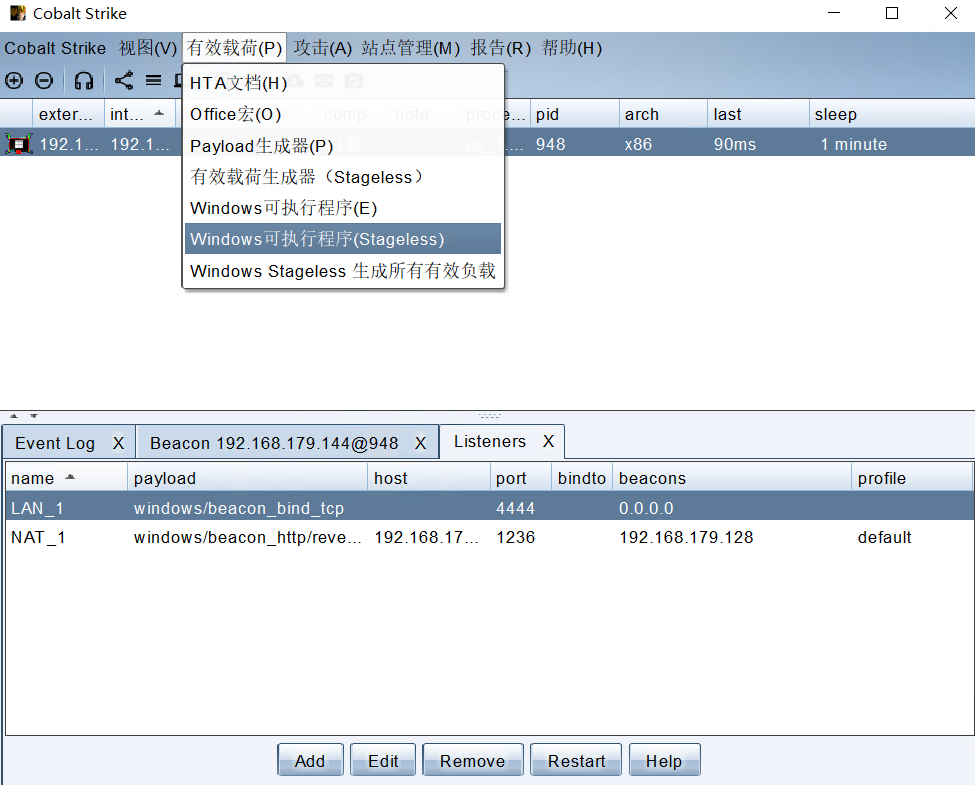Screen dimensions: 975x785
Task: Click the Cobalt Strike title bar app icon
Action: [x=18, y=13]
